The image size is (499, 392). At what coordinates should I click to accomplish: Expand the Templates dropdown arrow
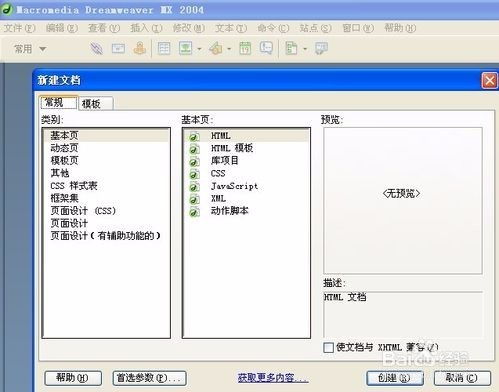coord(305,49)
